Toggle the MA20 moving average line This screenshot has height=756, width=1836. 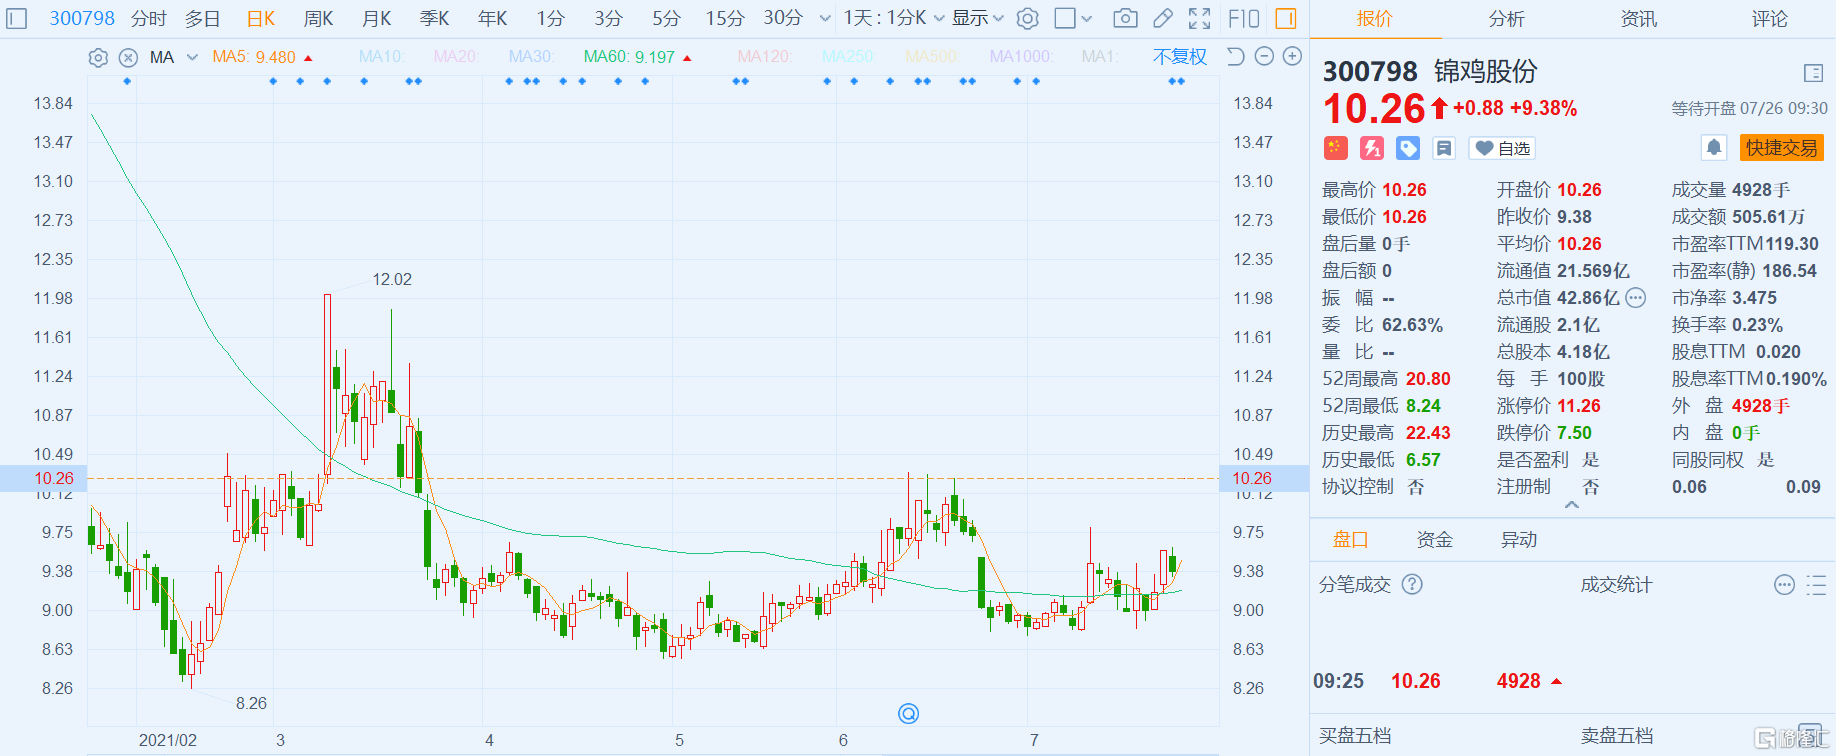pos(455,57)
